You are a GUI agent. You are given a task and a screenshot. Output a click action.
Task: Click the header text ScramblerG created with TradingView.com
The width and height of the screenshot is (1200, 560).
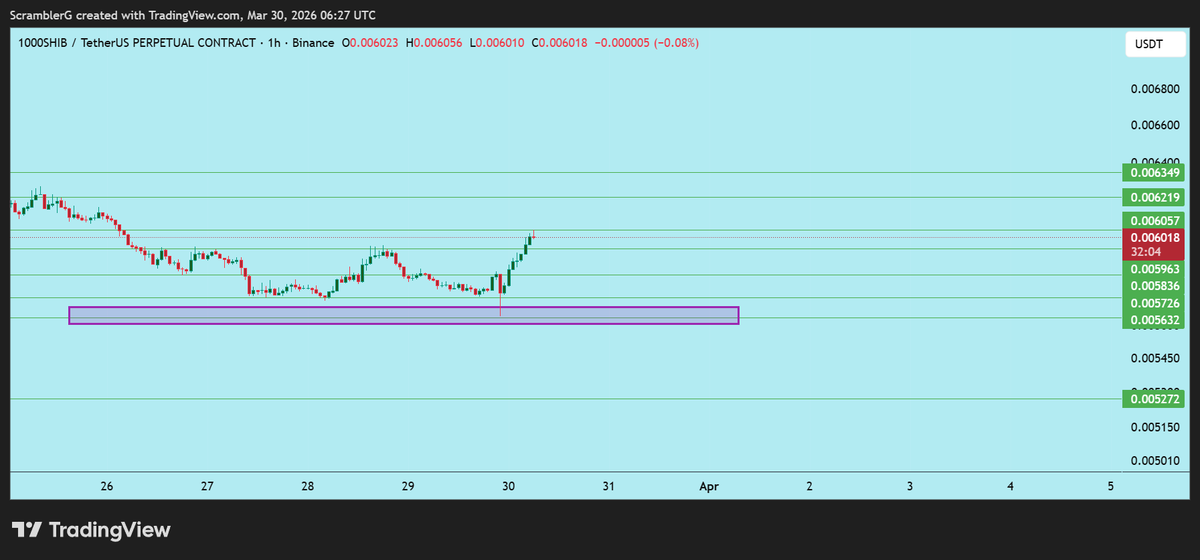click(125, 14)
